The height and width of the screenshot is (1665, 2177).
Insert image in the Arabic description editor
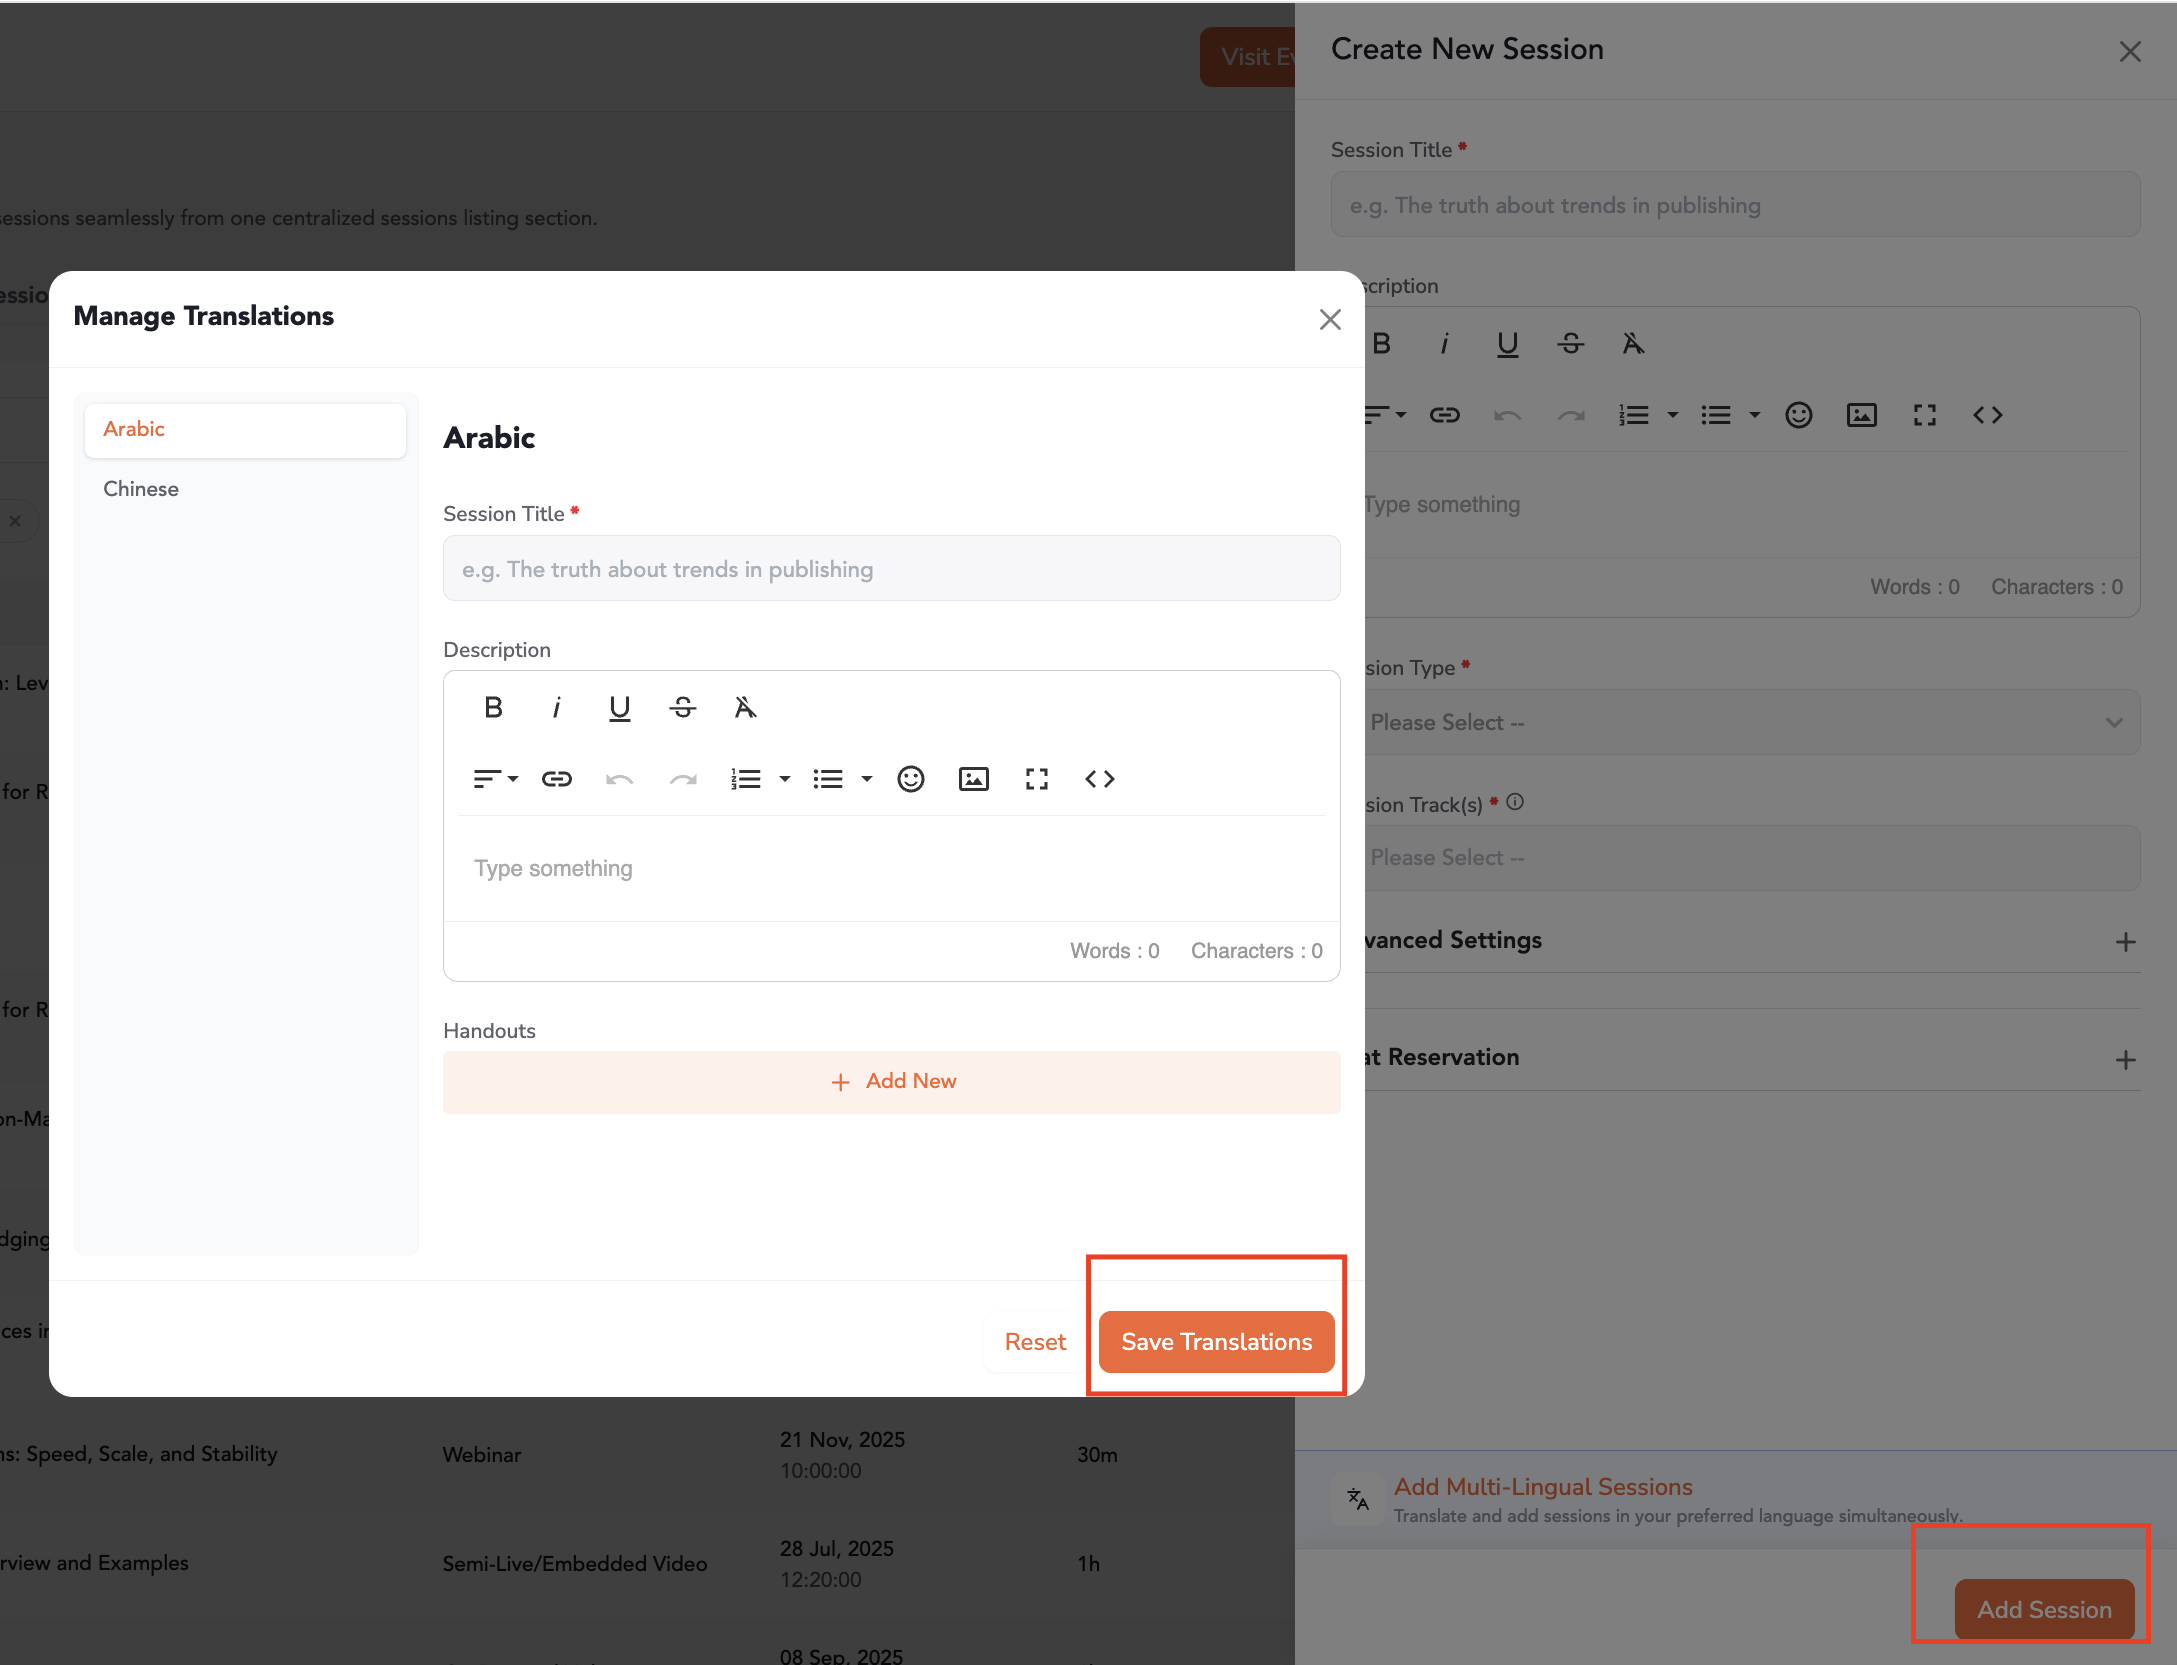973,779
